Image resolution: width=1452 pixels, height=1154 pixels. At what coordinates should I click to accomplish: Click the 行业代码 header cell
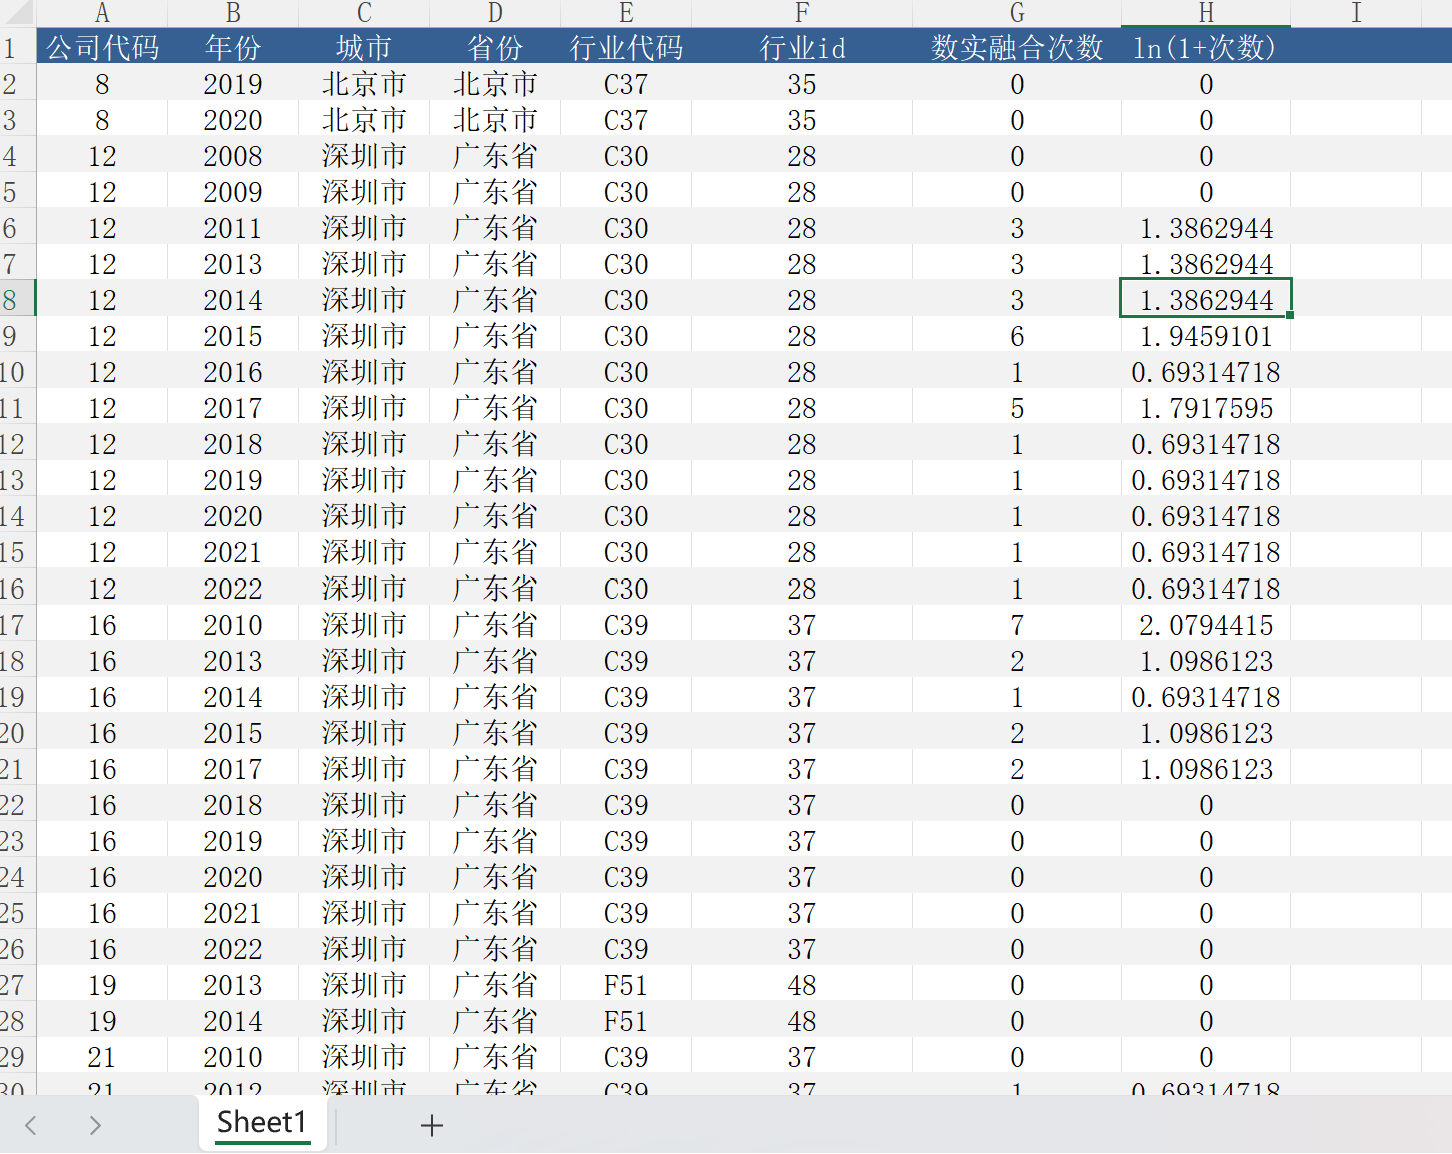tap(626, 48)
